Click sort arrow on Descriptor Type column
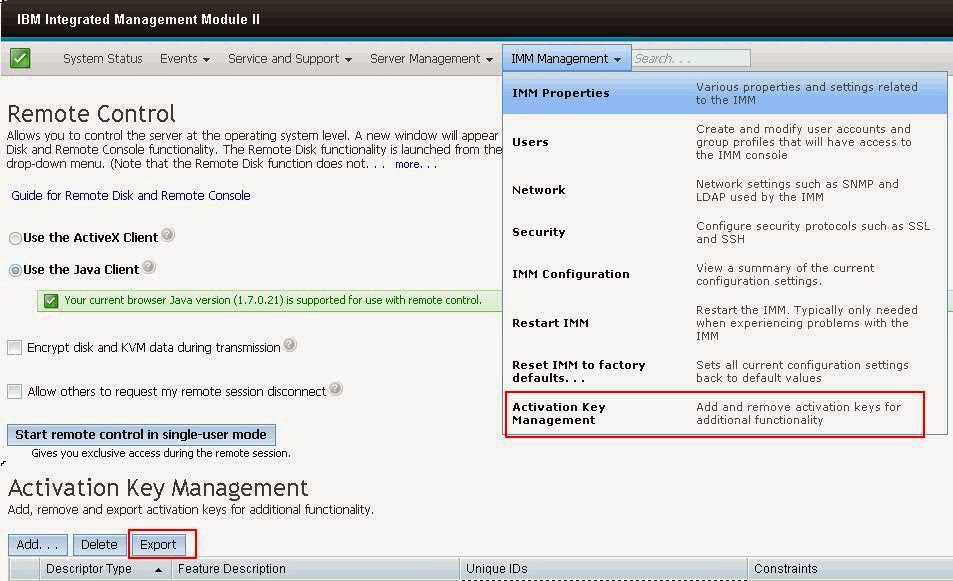This screenshot has height=581, width=953. [158, 570]
